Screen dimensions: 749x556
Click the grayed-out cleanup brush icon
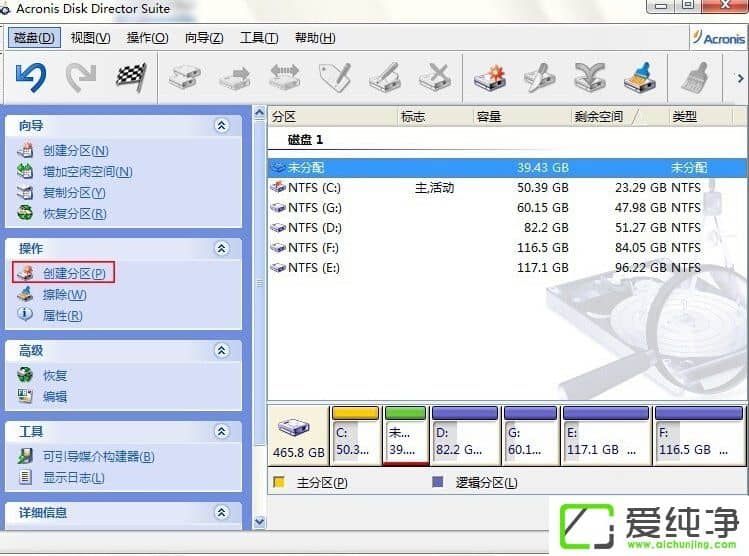coord(695,77)
